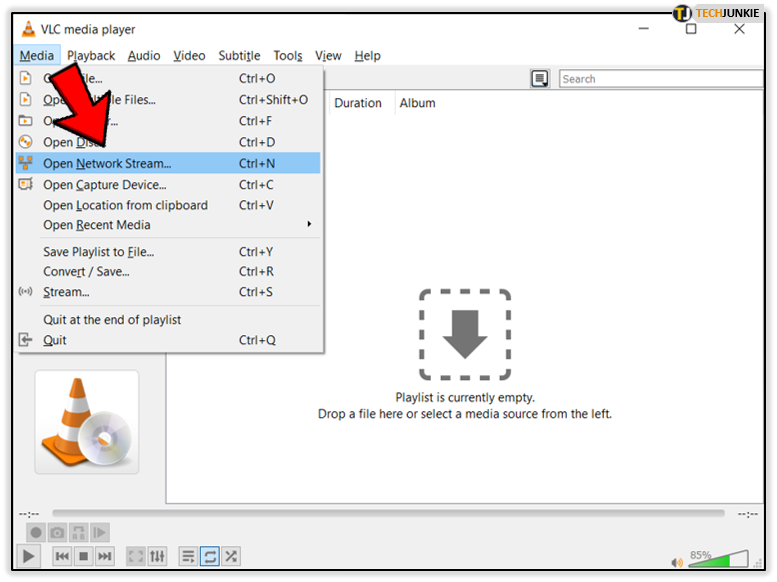
Task: Click the Open File icon entry
Action: pos(25,78)
